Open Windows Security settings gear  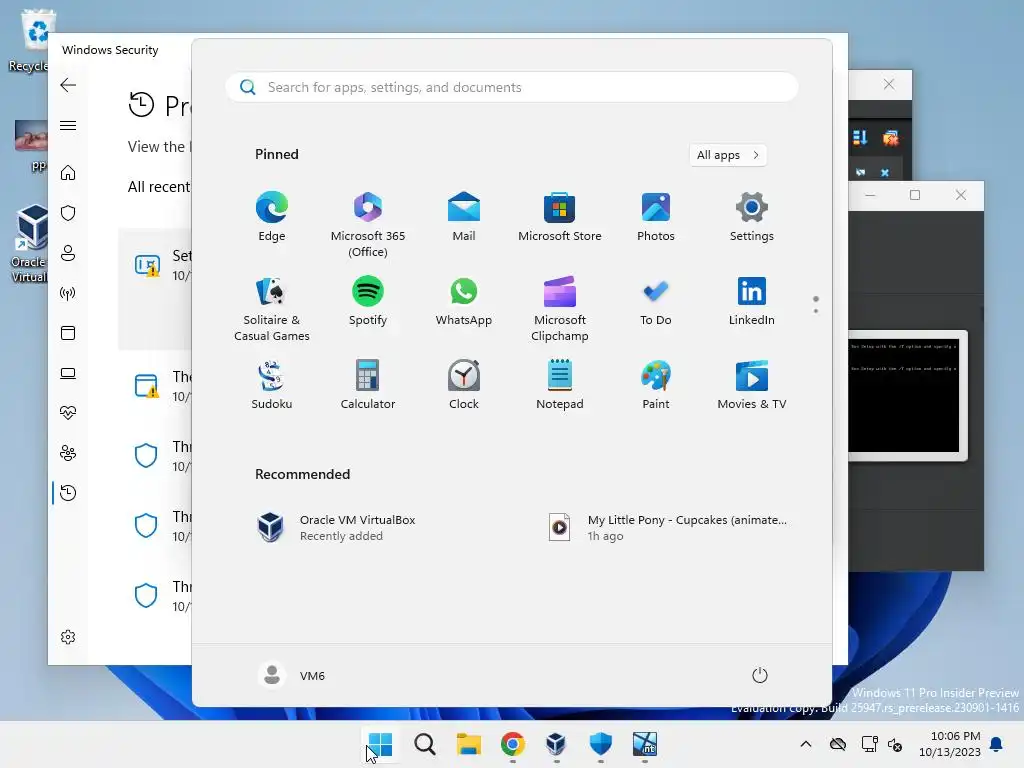click(x=68, y=637)
